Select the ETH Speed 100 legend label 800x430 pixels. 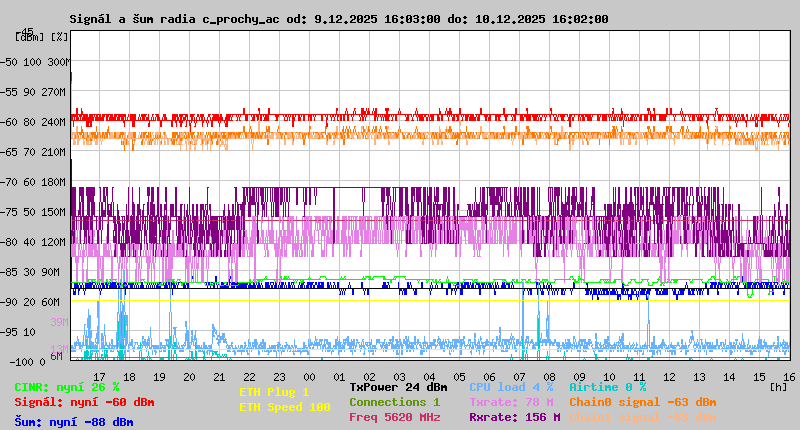(284, 407)
